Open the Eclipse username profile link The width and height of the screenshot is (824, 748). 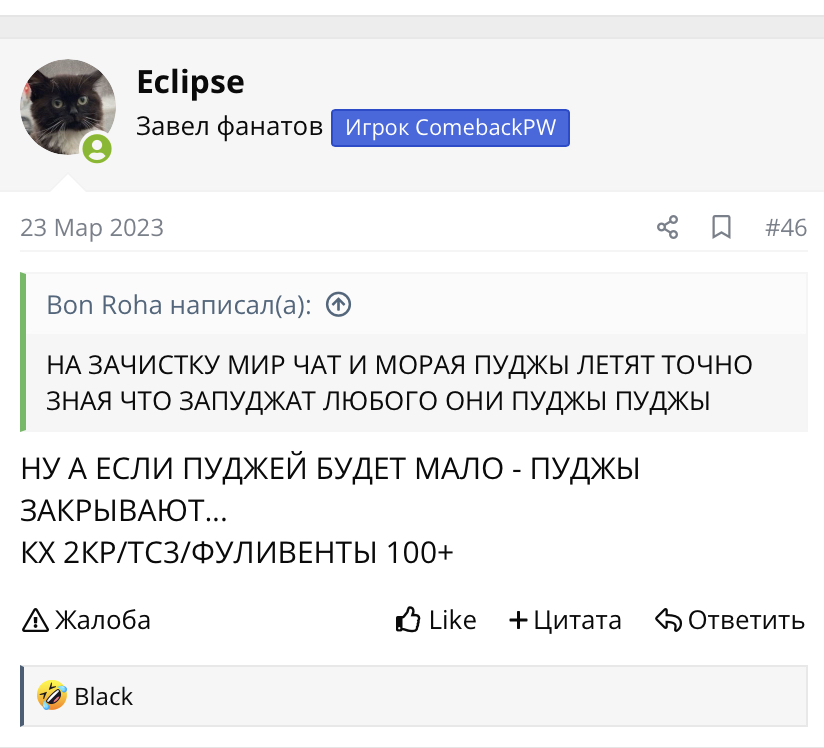tap(190, 82)
